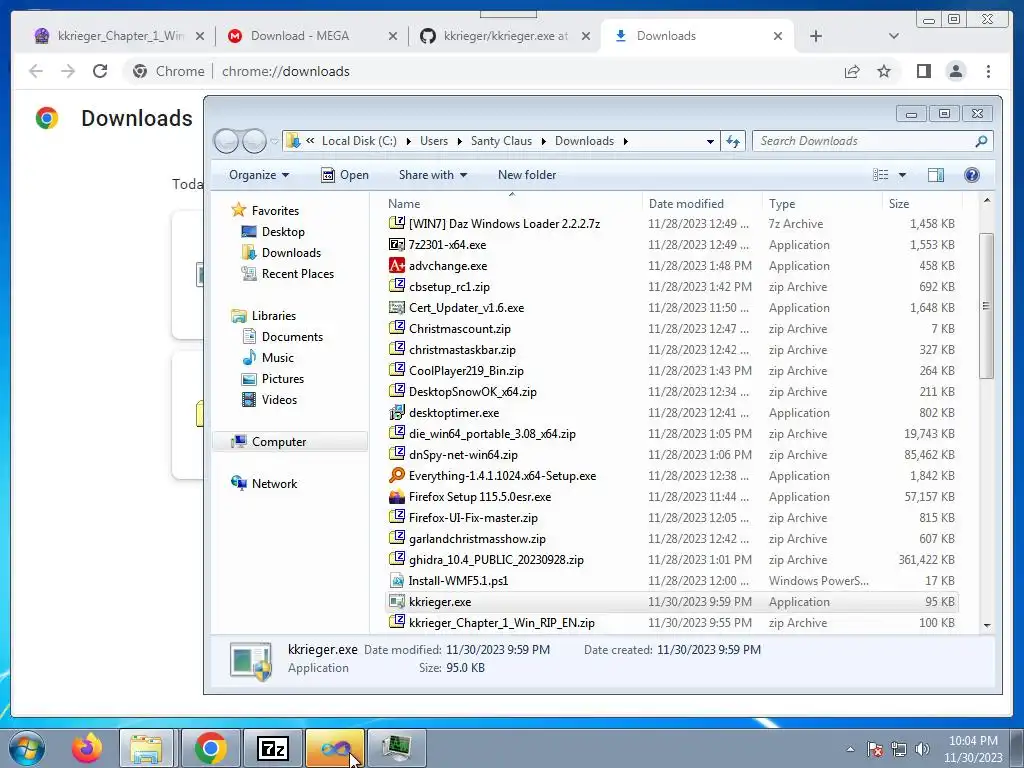The width and height of the screenshot is (1024, 768).
Task: Open the Organize menu
Action: 259,175
